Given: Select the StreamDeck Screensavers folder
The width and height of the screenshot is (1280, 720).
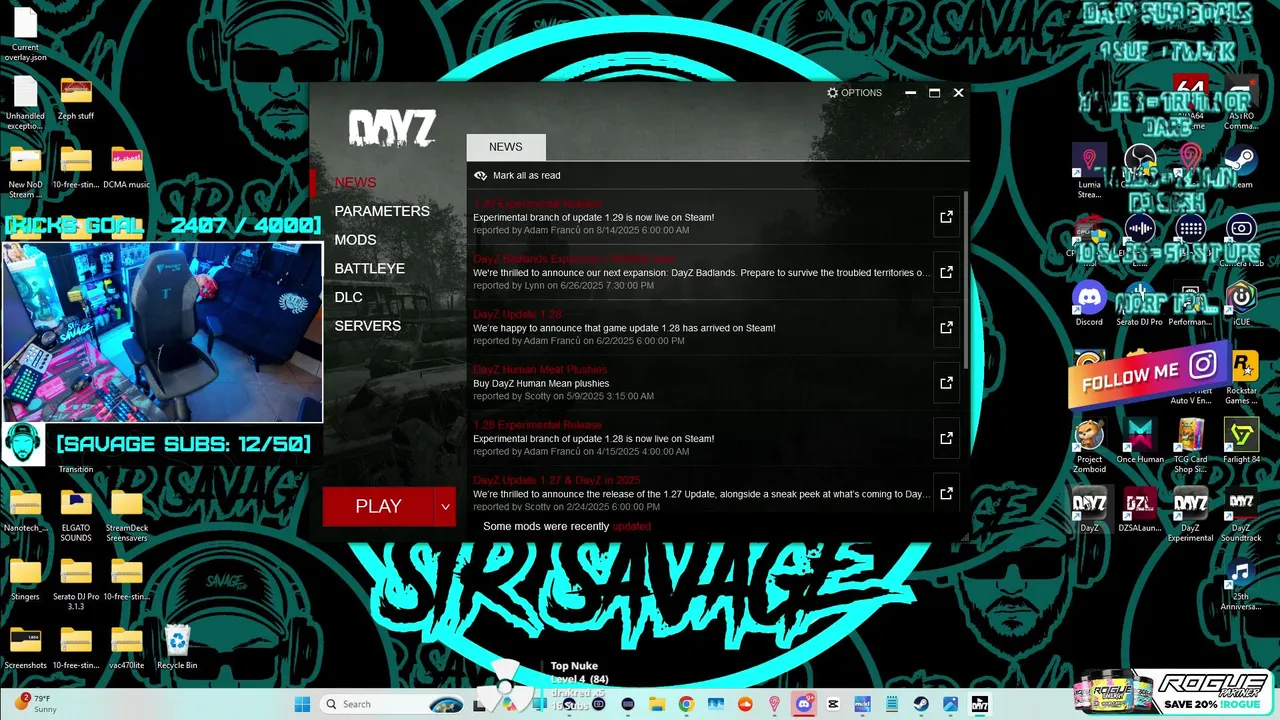Looking at the screenshot, I should 126,515.
